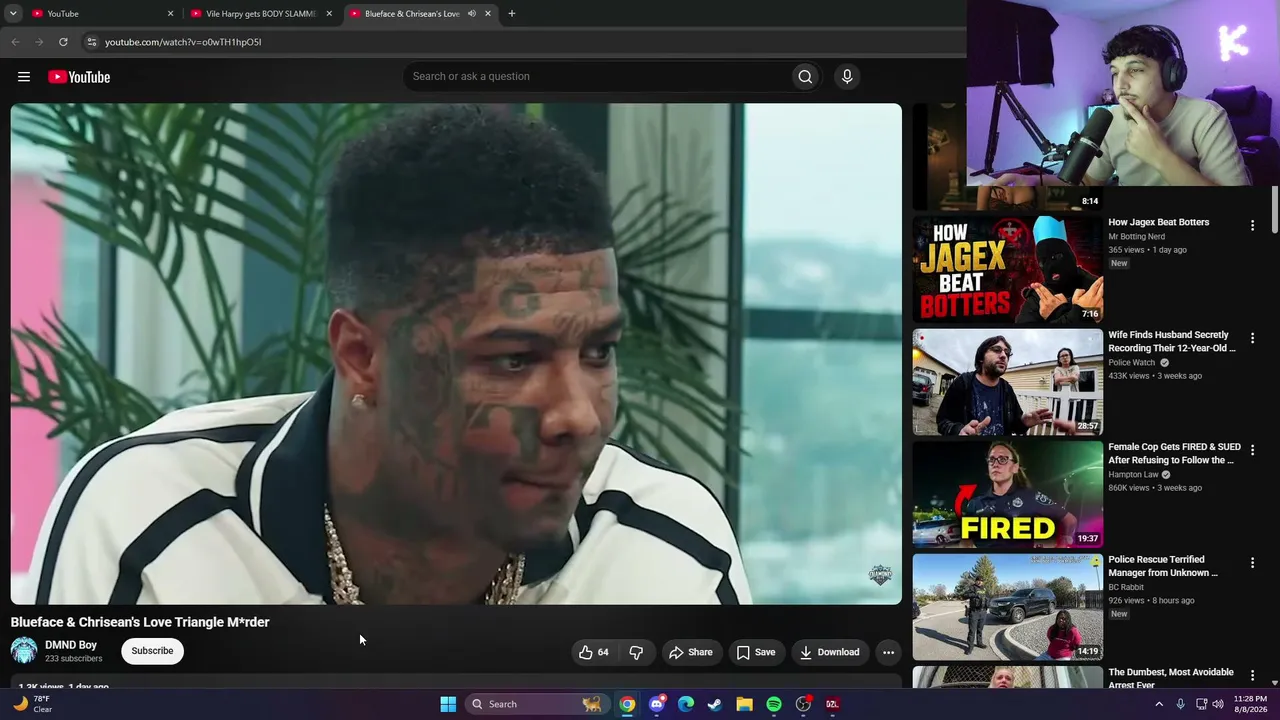Open options for Dumbest, Most Avoidable Arrest

(x=1252, y=676)
